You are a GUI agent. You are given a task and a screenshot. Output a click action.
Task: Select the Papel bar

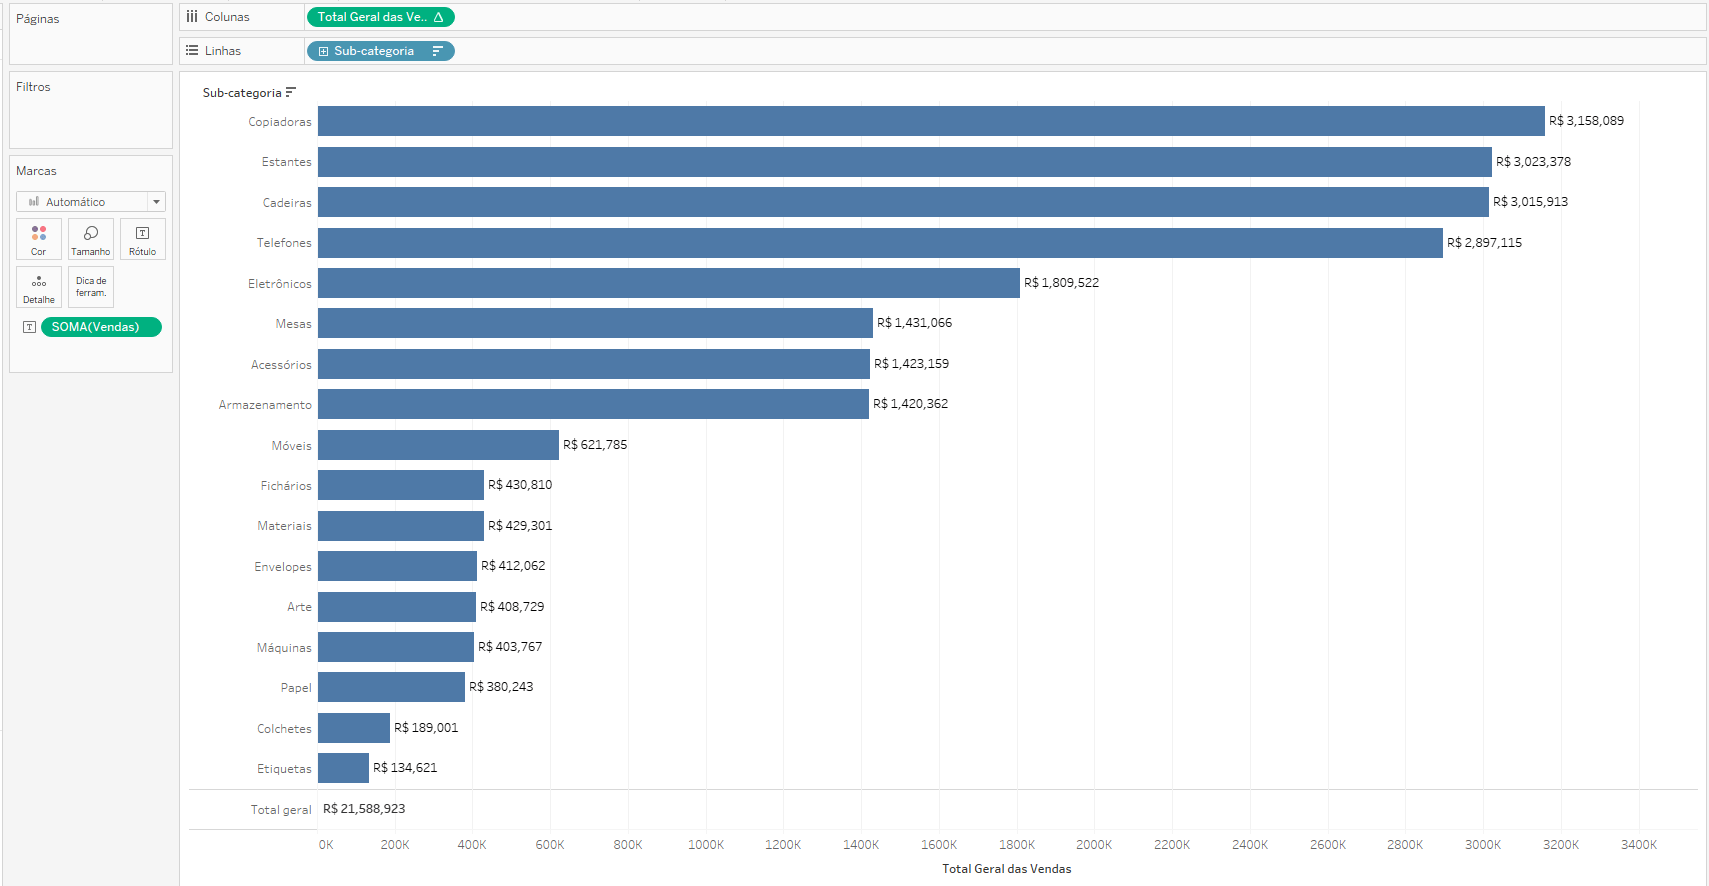click(x=391, y=687)
